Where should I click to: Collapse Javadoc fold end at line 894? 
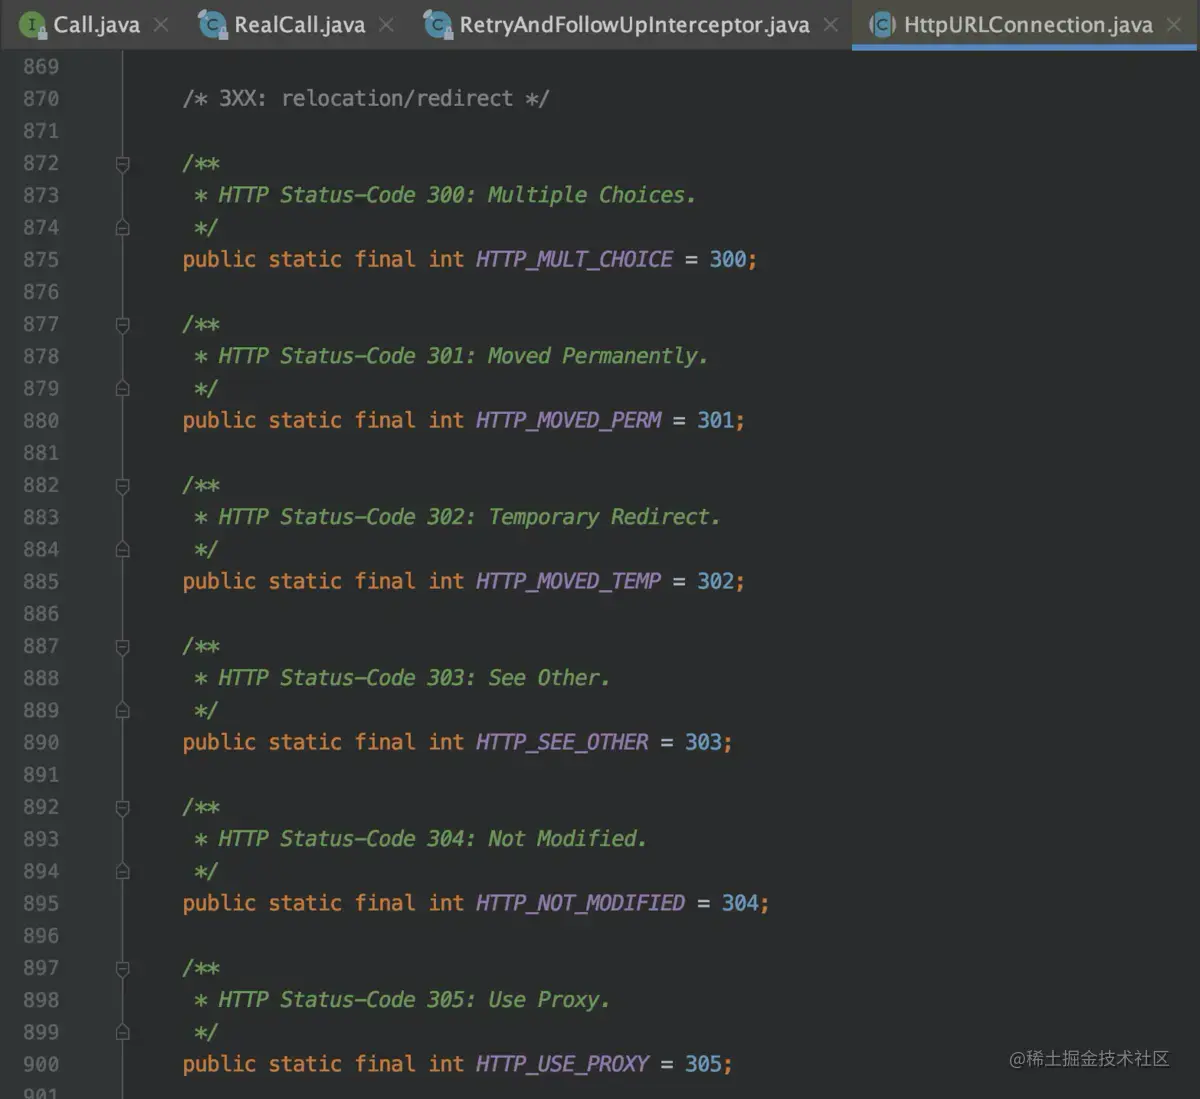pyautogui.click(x=122, y=872)
